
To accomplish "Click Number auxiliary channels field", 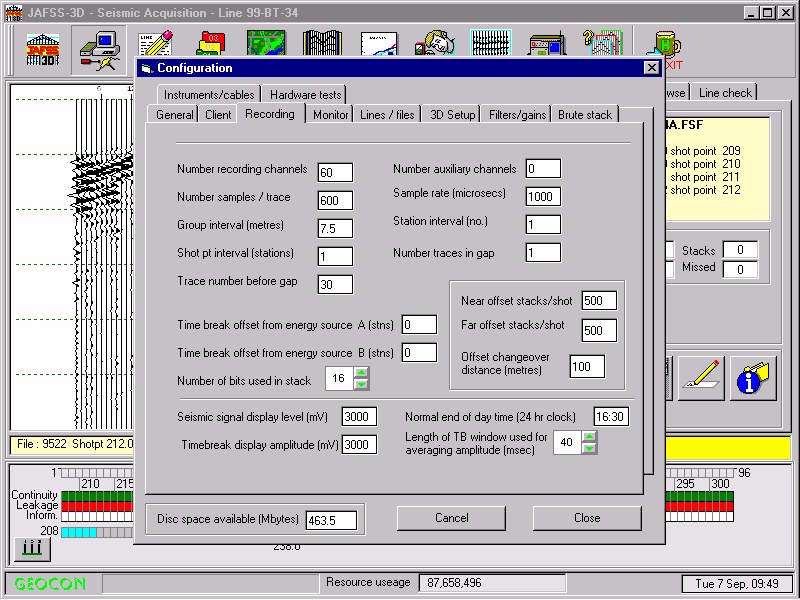I will pos(543,169).
